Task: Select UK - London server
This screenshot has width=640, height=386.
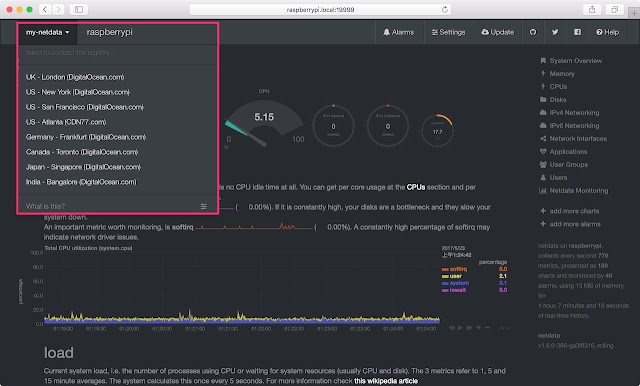Action: click(x=75, y=77)
